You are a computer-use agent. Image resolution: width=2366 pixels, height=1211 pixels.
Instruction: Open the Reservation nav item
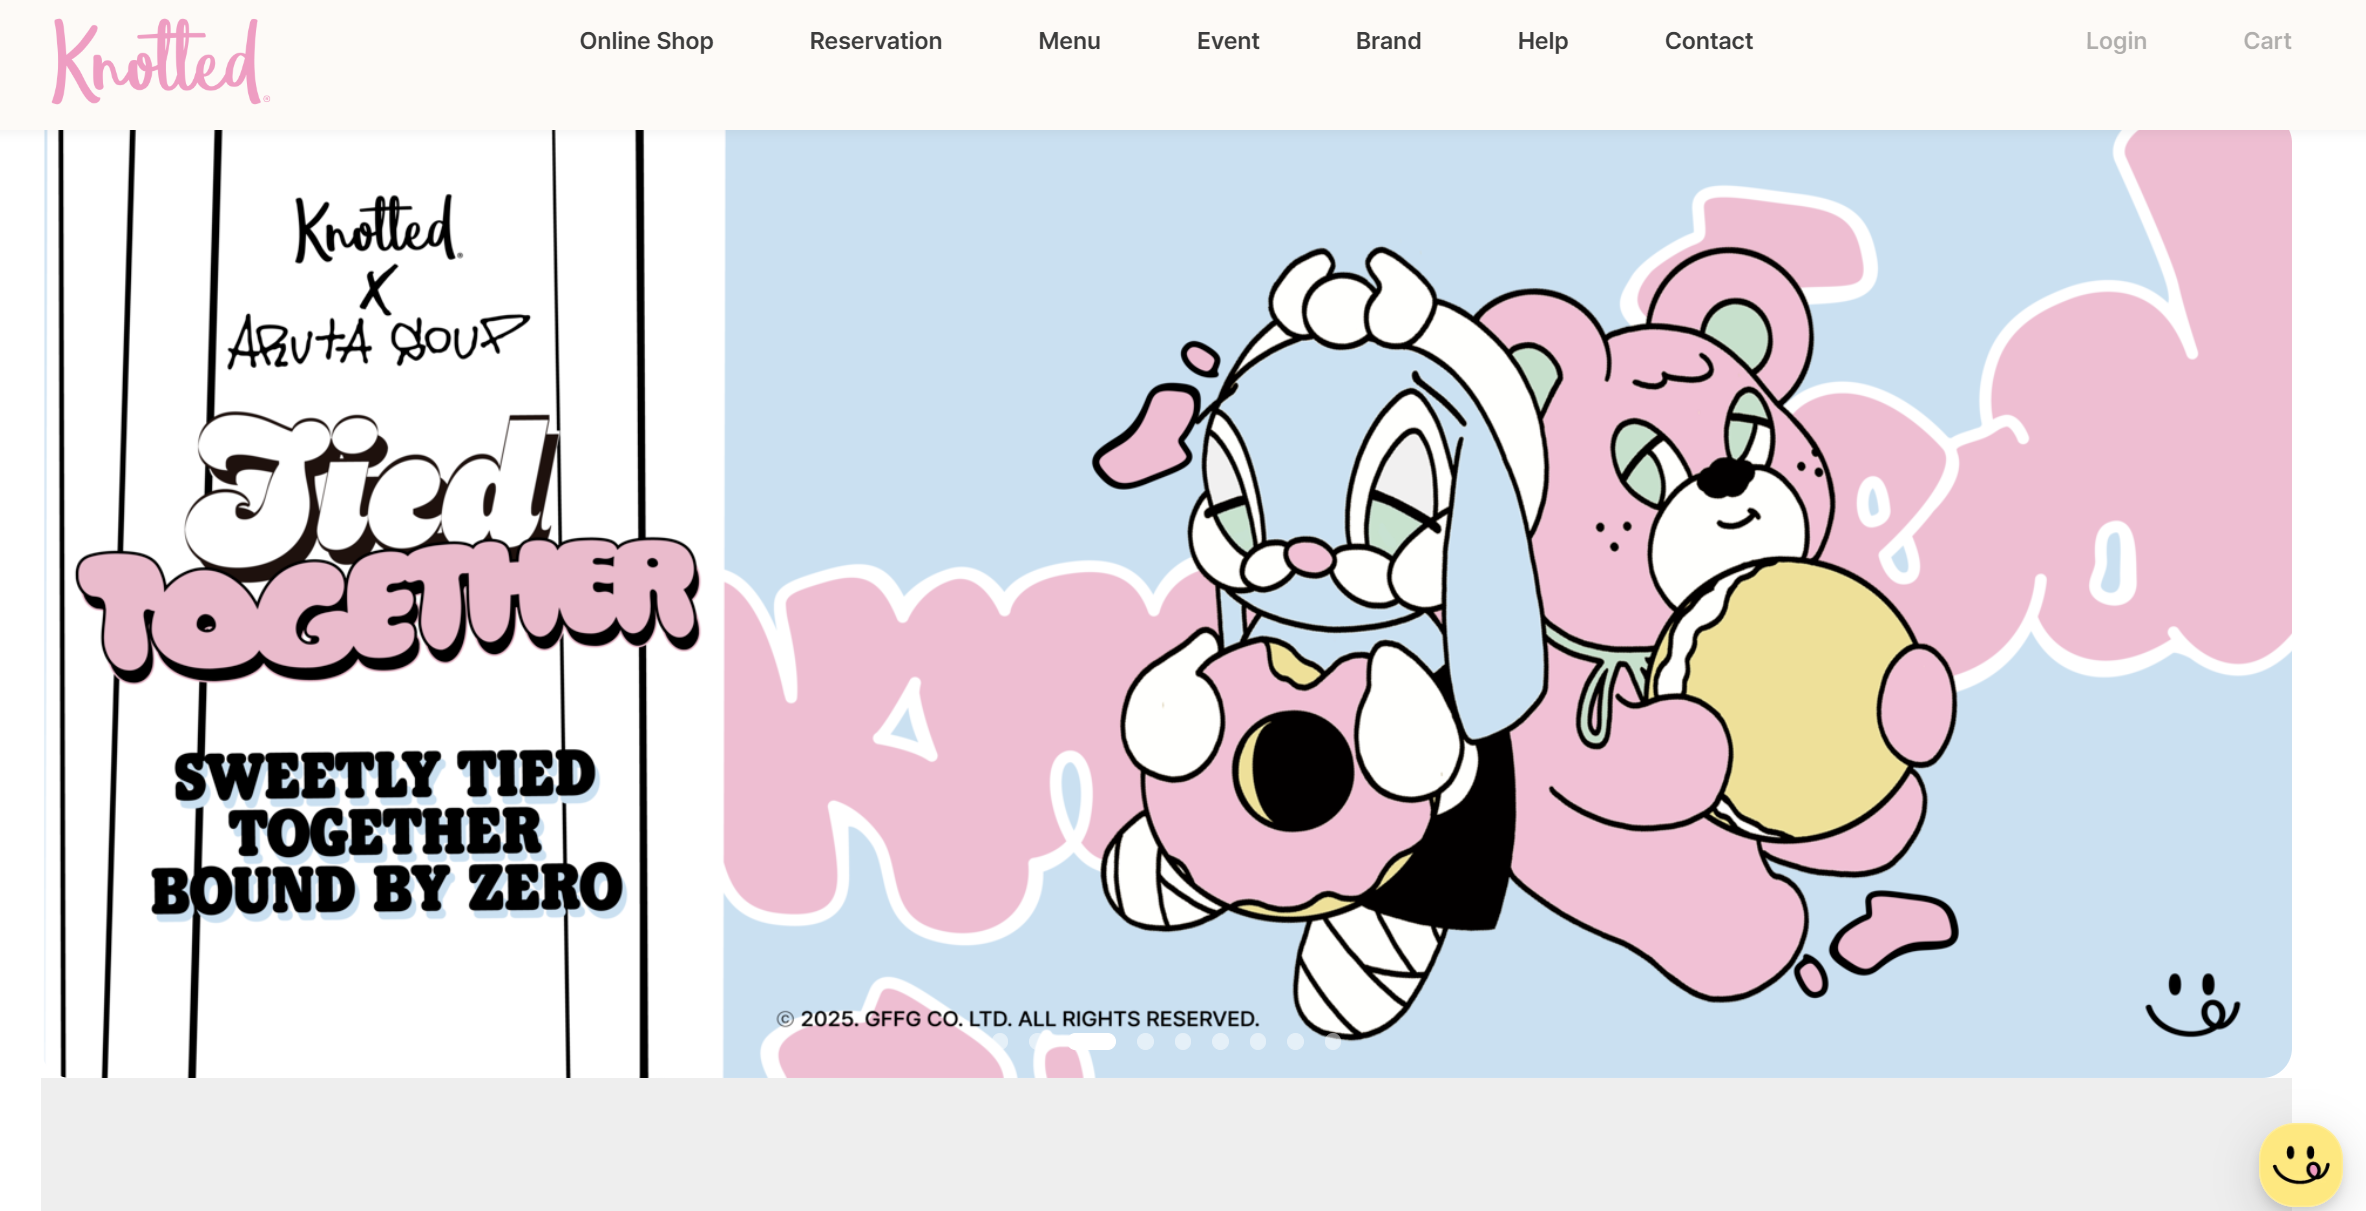[x=875, y=41]
